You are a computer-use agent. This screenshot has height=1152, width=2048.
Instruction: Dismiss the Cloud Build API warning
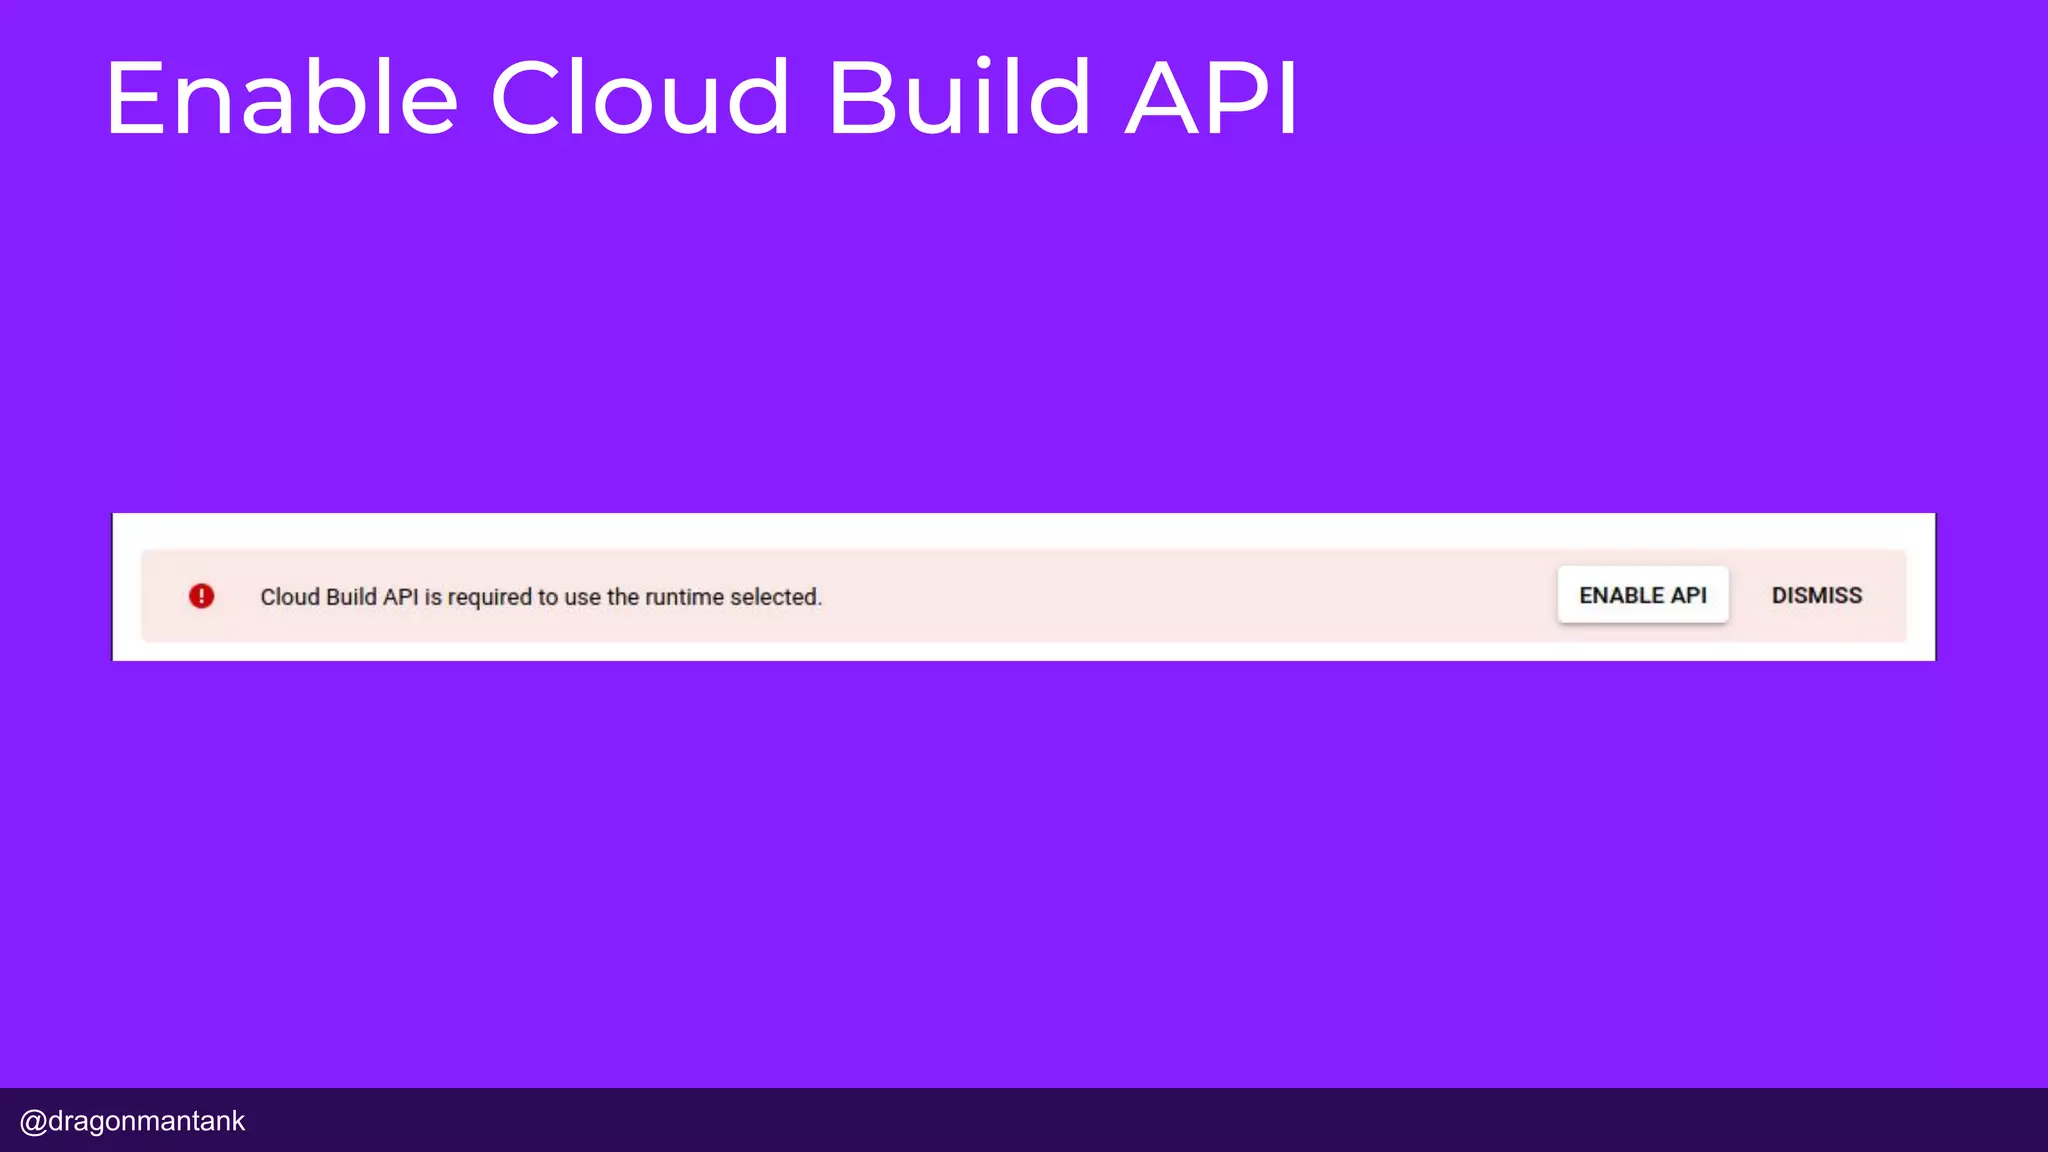(x=1816, y=595)
